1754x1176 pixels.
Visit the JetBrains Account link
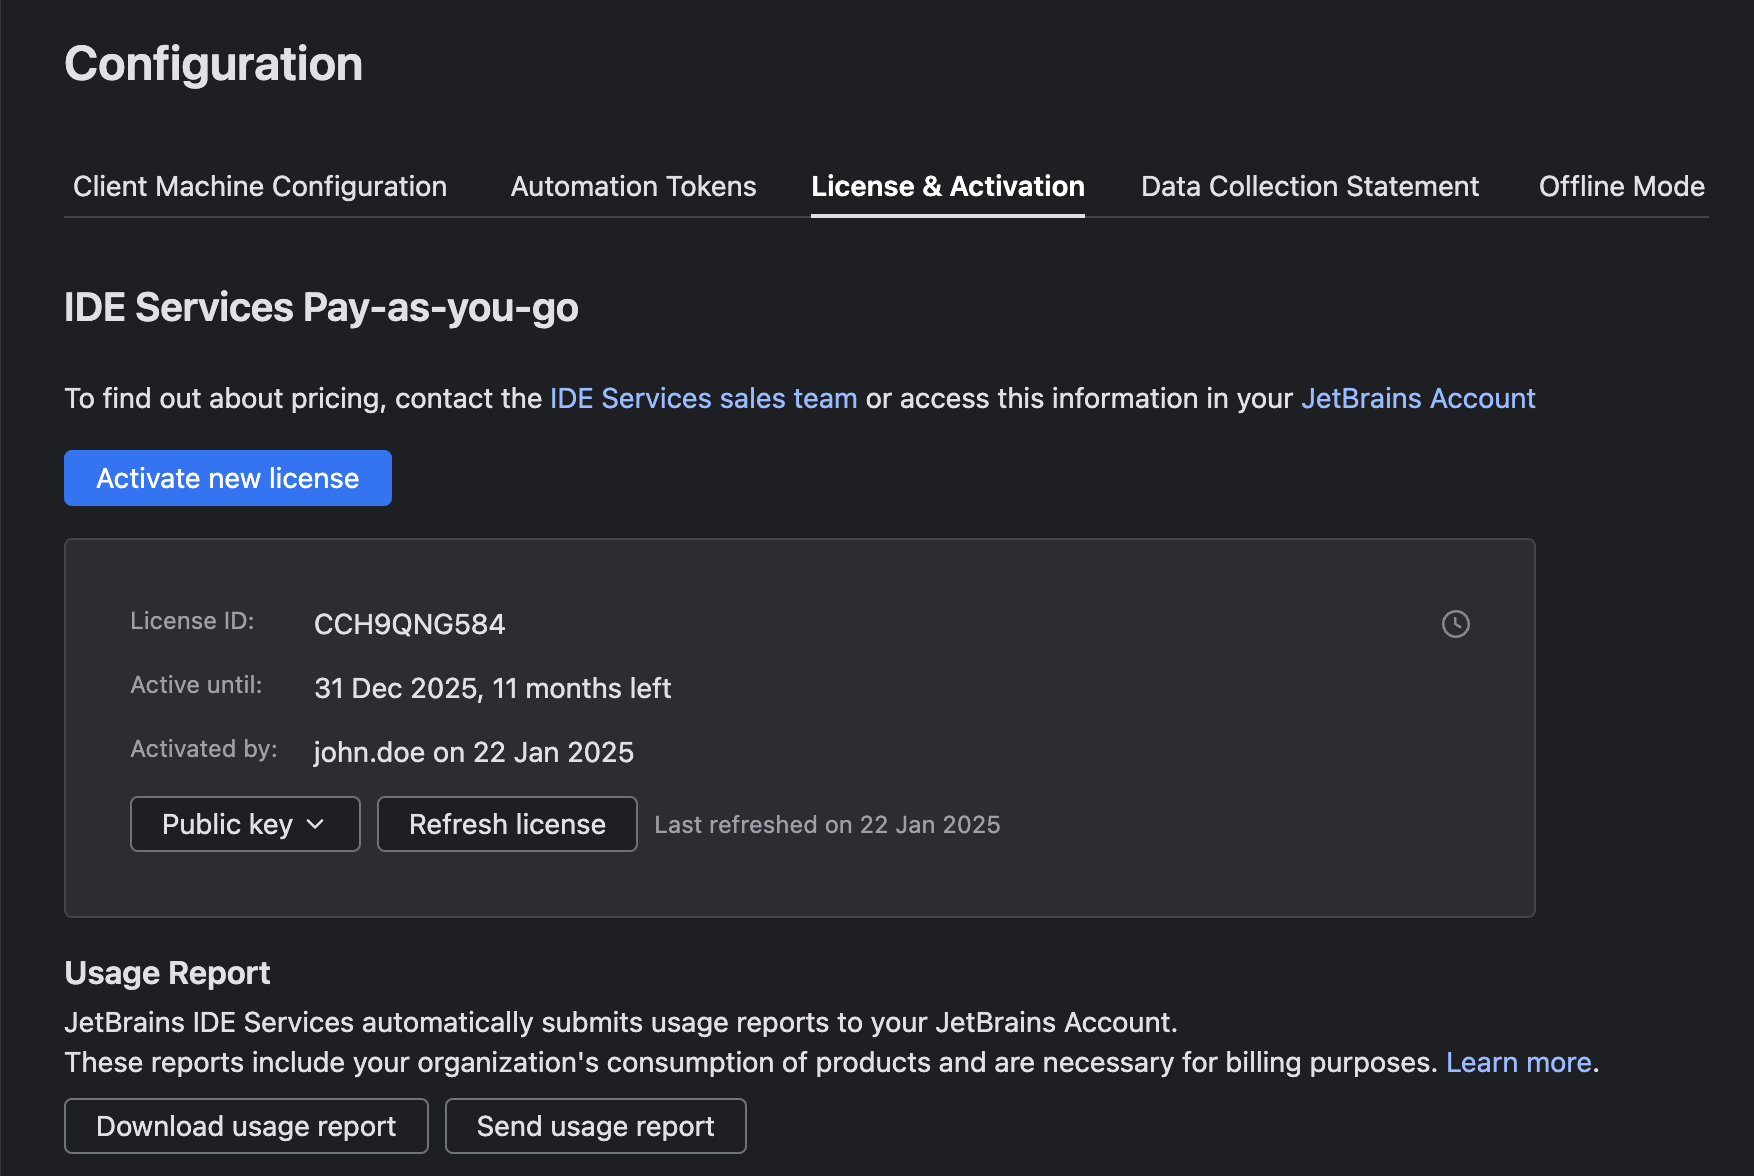pyautogui.click(x=1418, y=398)
